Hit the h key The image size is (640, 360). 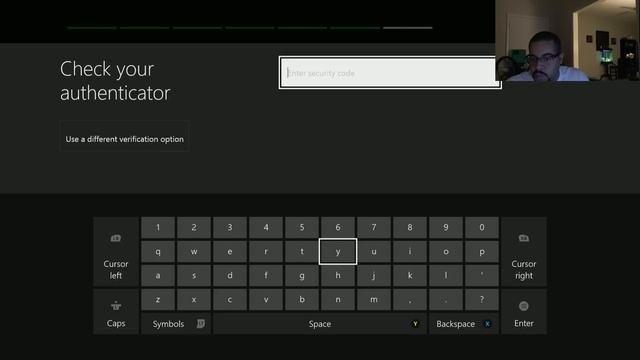338,276
